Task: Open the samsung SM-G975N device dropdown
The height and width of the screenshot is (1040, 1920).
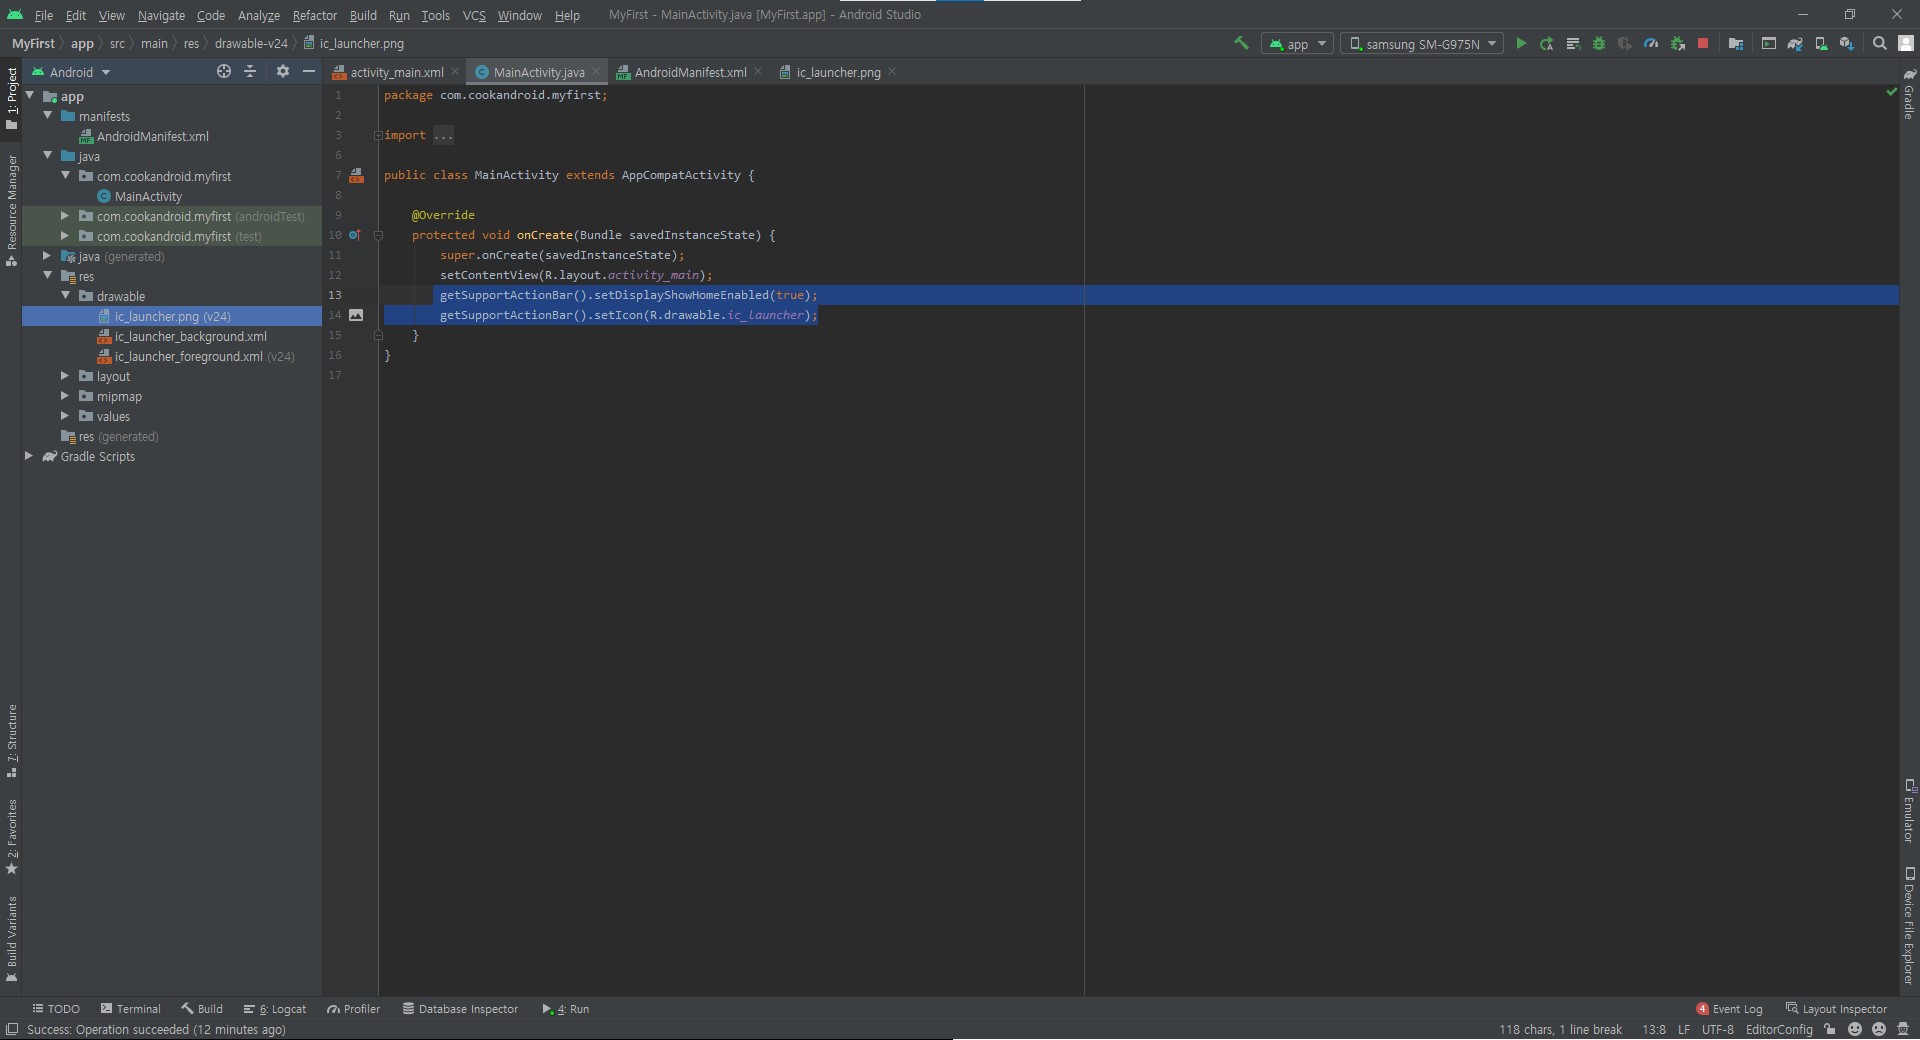Action: click(x=1422, y=44)
